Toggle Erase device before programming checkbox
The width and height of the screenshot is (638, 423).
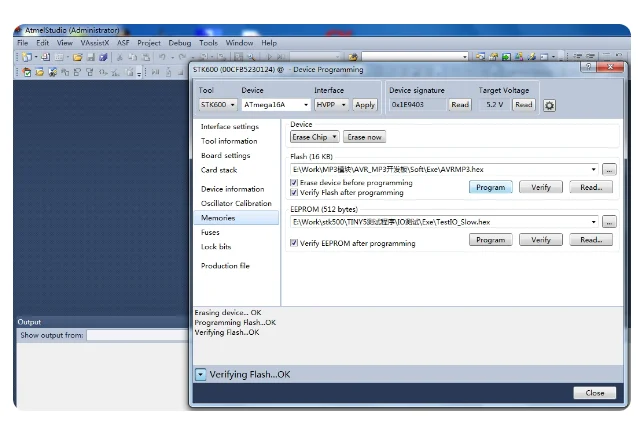pos(294,183)
